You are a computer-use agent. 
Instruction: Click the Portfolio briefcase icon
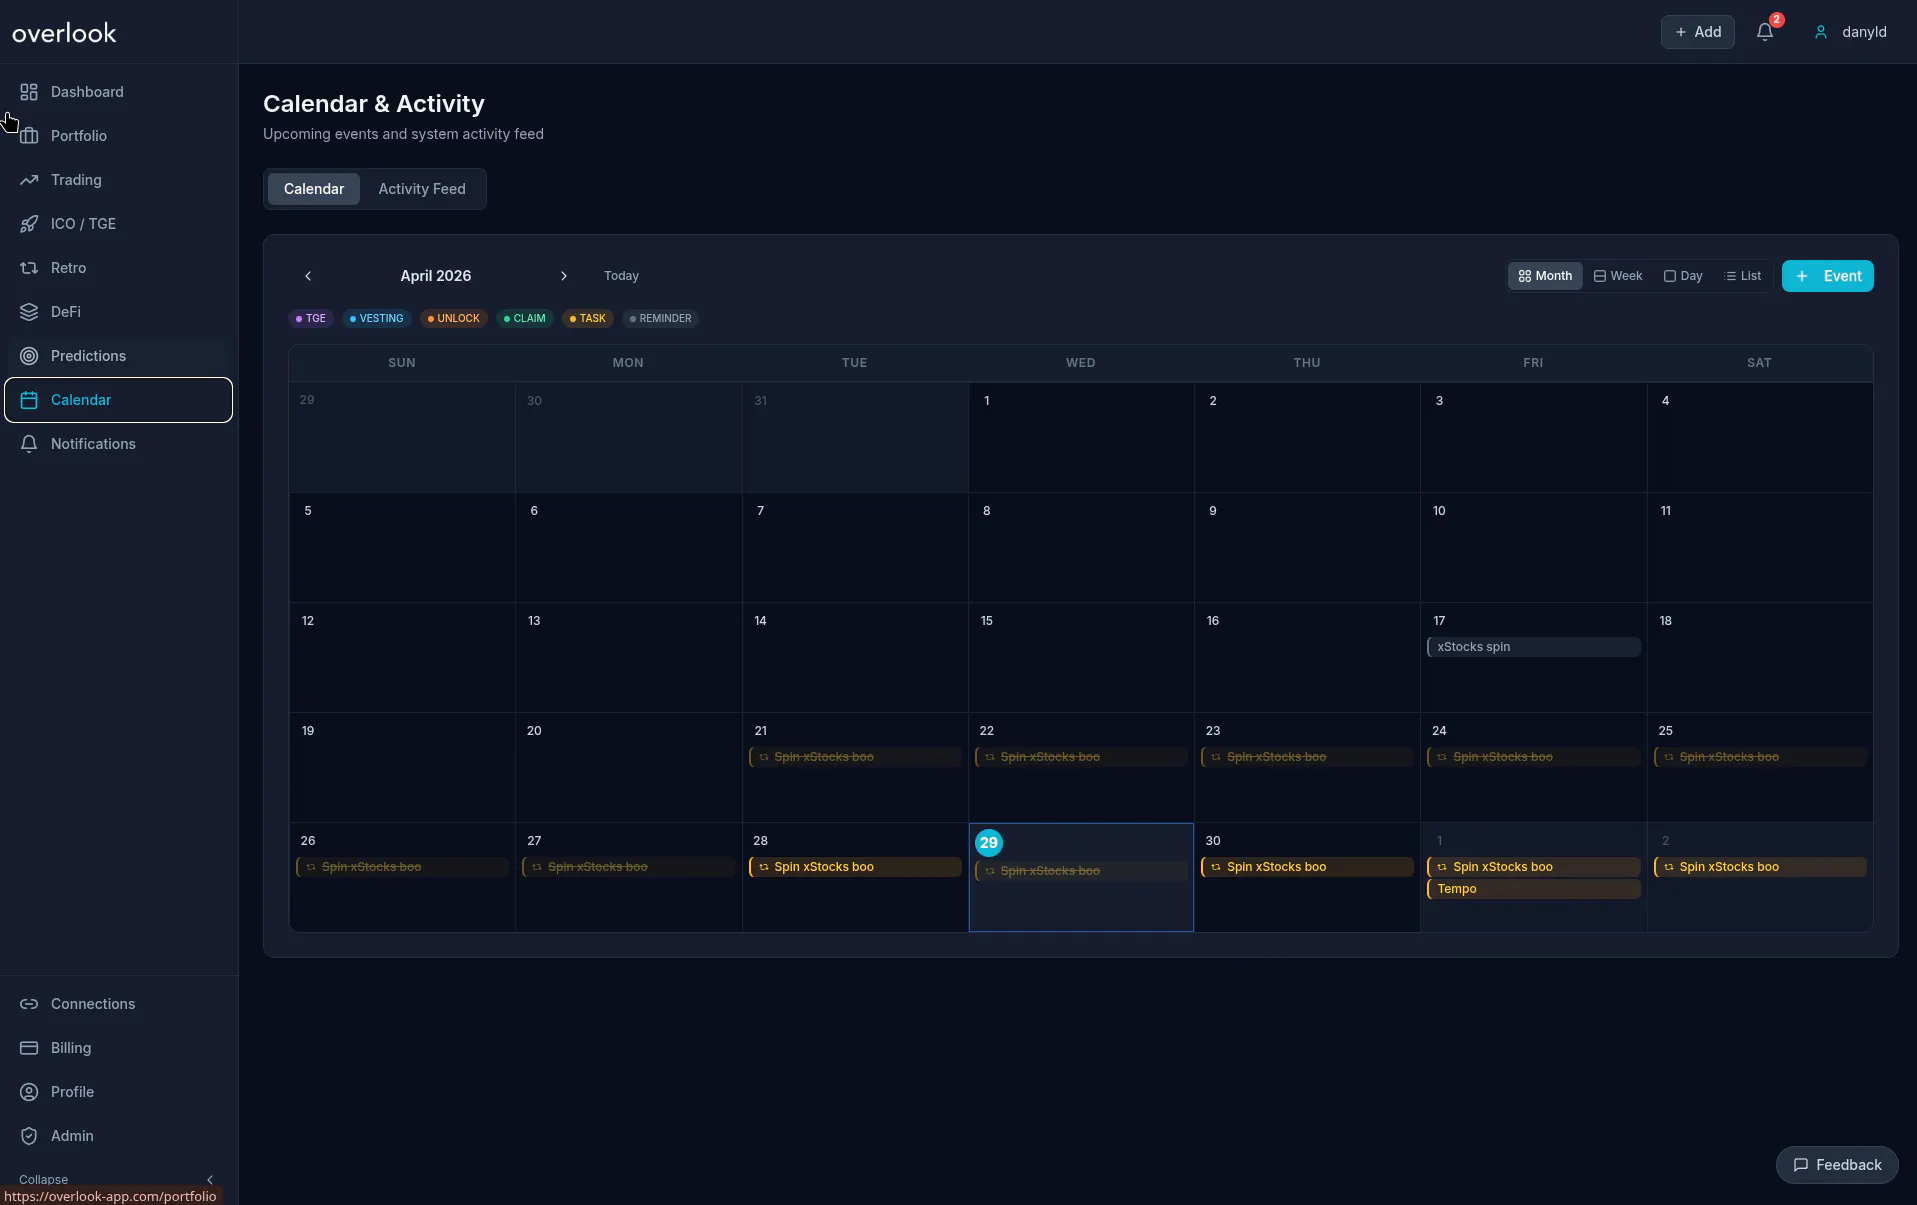pyautogui.click(x=29, y=136)
